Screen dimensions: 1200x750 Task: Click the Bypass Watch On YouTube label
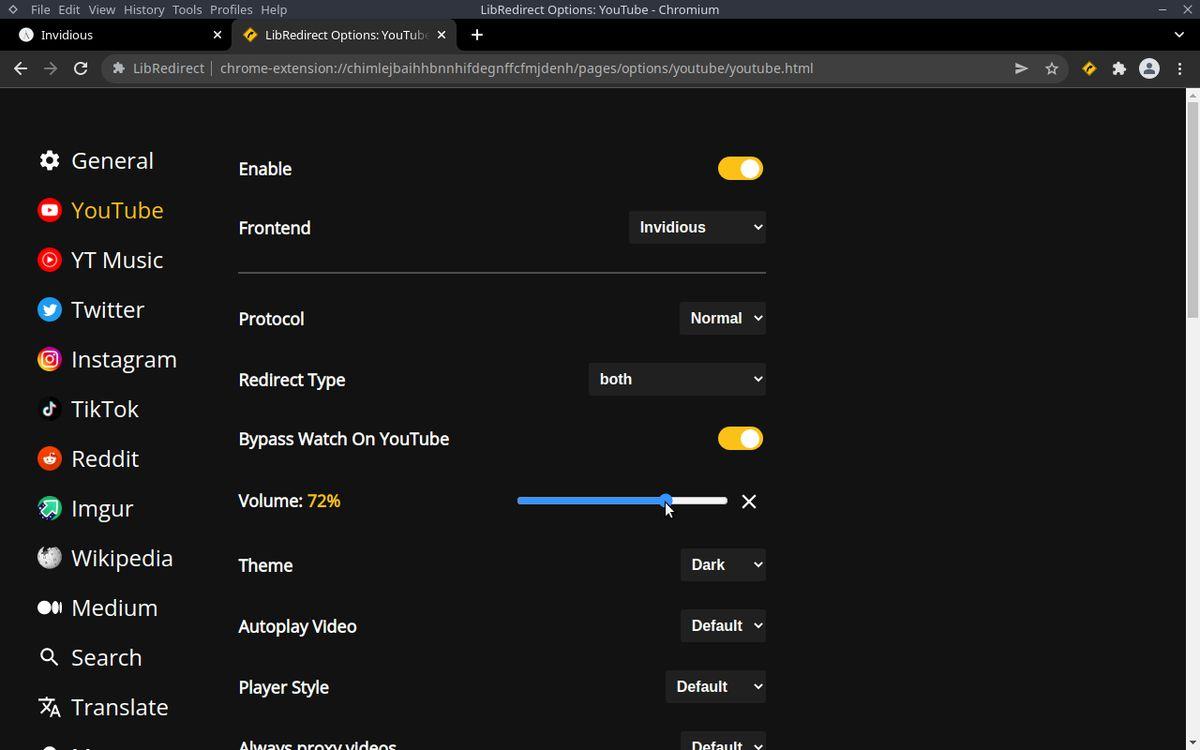pos(344,439)
